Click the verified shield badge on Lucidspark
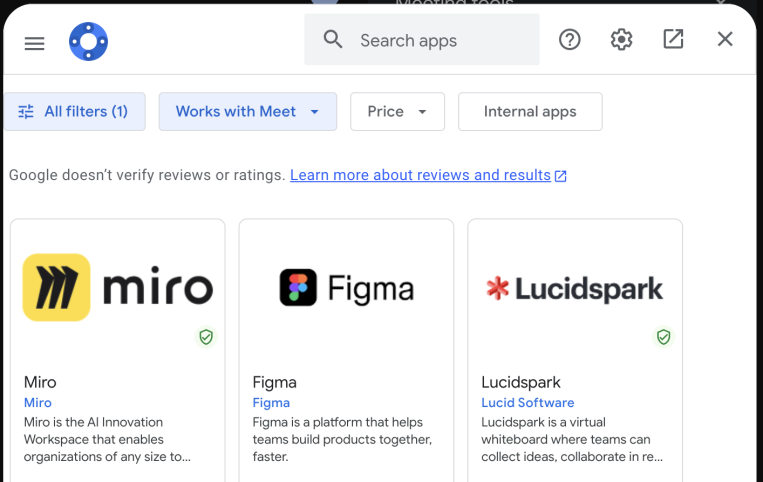This screenshot has height=482, width=763. pyautogui.click(x=663, y=337)
